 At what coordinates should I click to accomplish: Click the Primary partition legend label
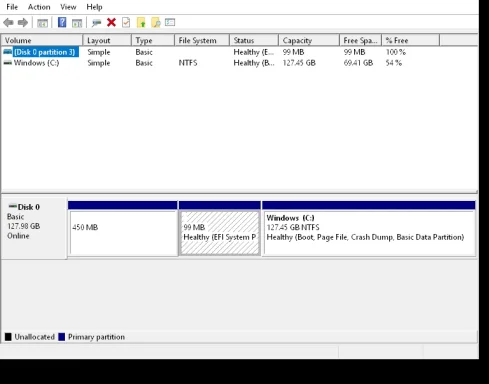(x=96, y=337)
